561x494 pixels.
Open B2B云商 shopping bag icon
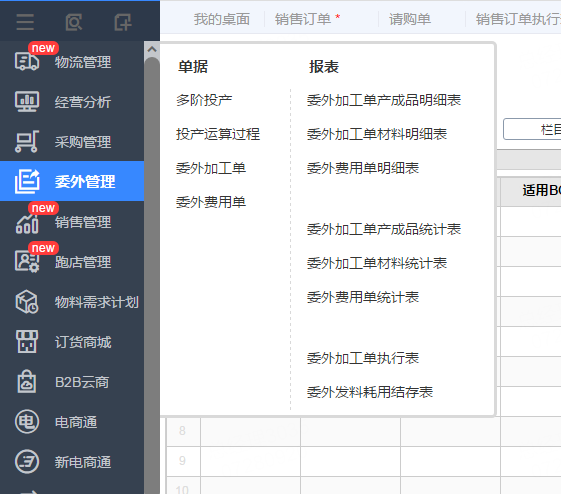pos(27,382)
